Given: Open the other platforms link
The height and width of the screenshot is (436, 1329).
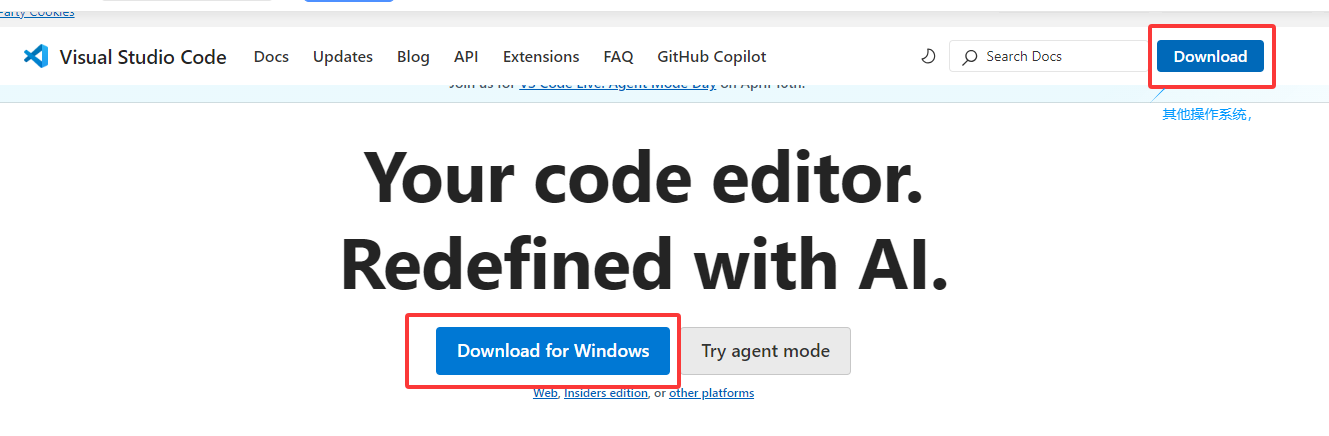Looking at the screenshot, I should point(711,393).
